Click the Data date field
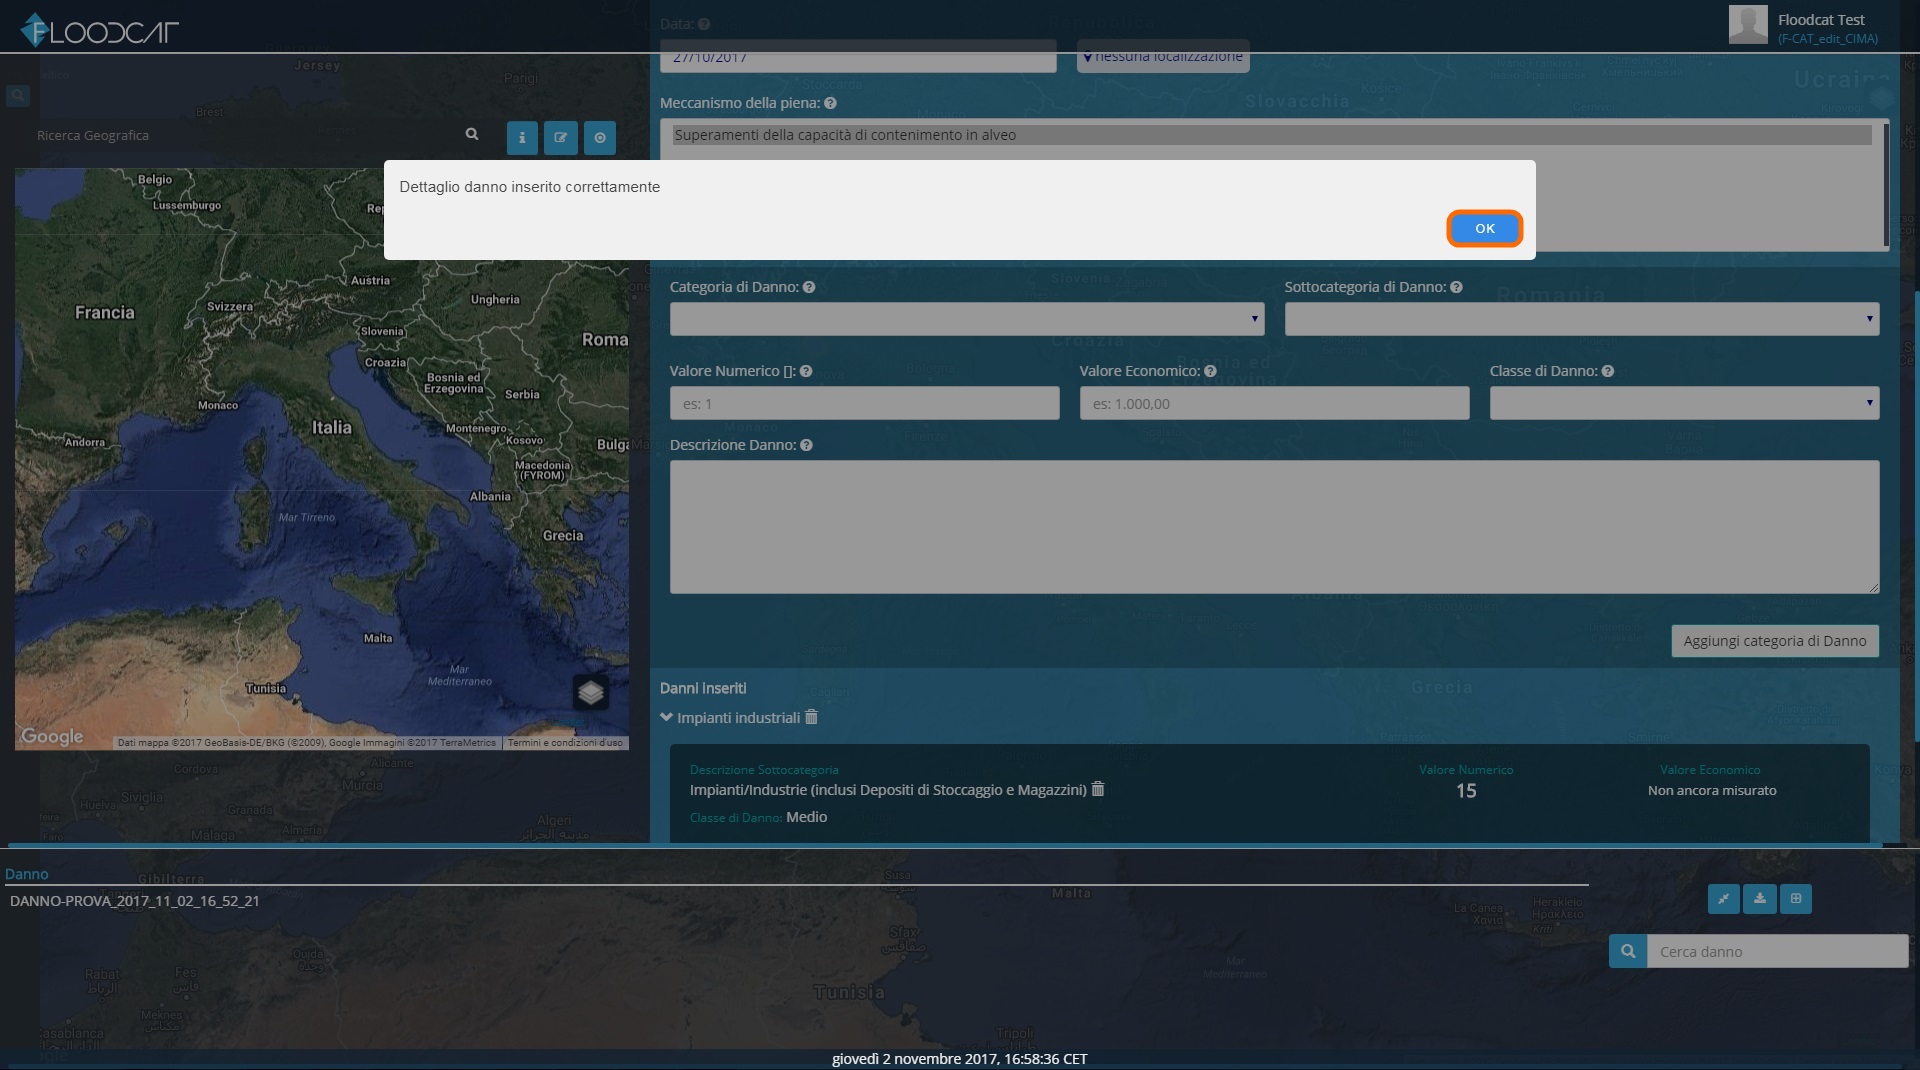Viewport: 1920px width, 1070px height. pos(858,56)
